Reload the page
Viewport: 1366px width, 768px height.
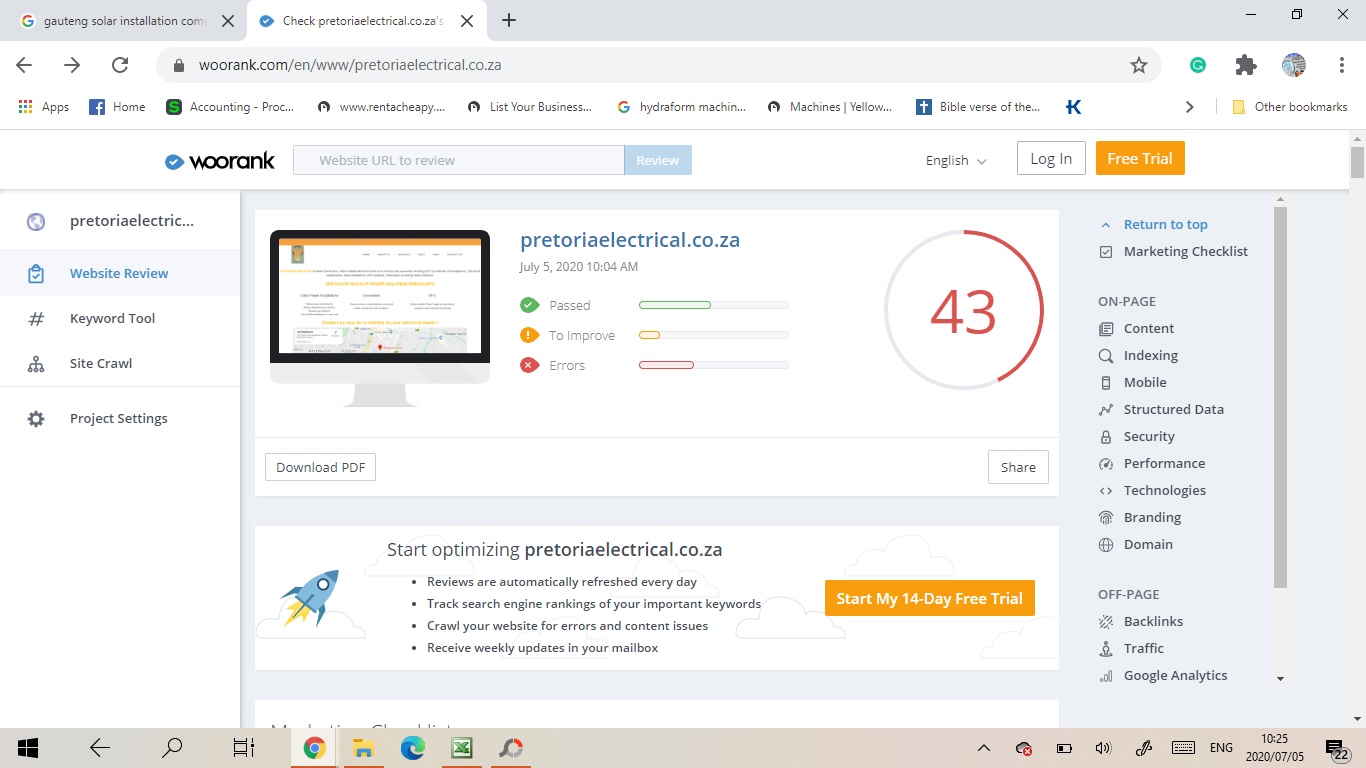pos(120,65)
